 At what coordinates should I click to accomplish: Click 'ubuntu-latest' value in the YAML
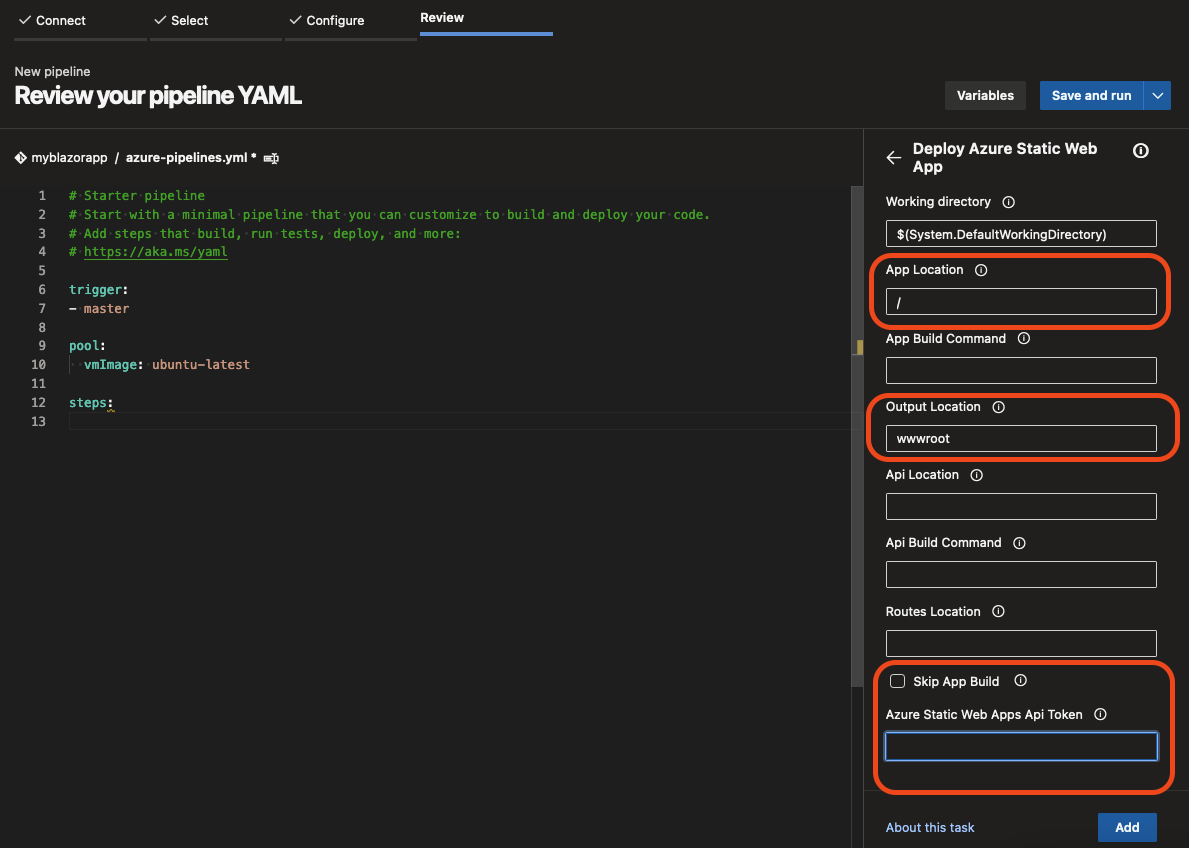coord(201,365)
